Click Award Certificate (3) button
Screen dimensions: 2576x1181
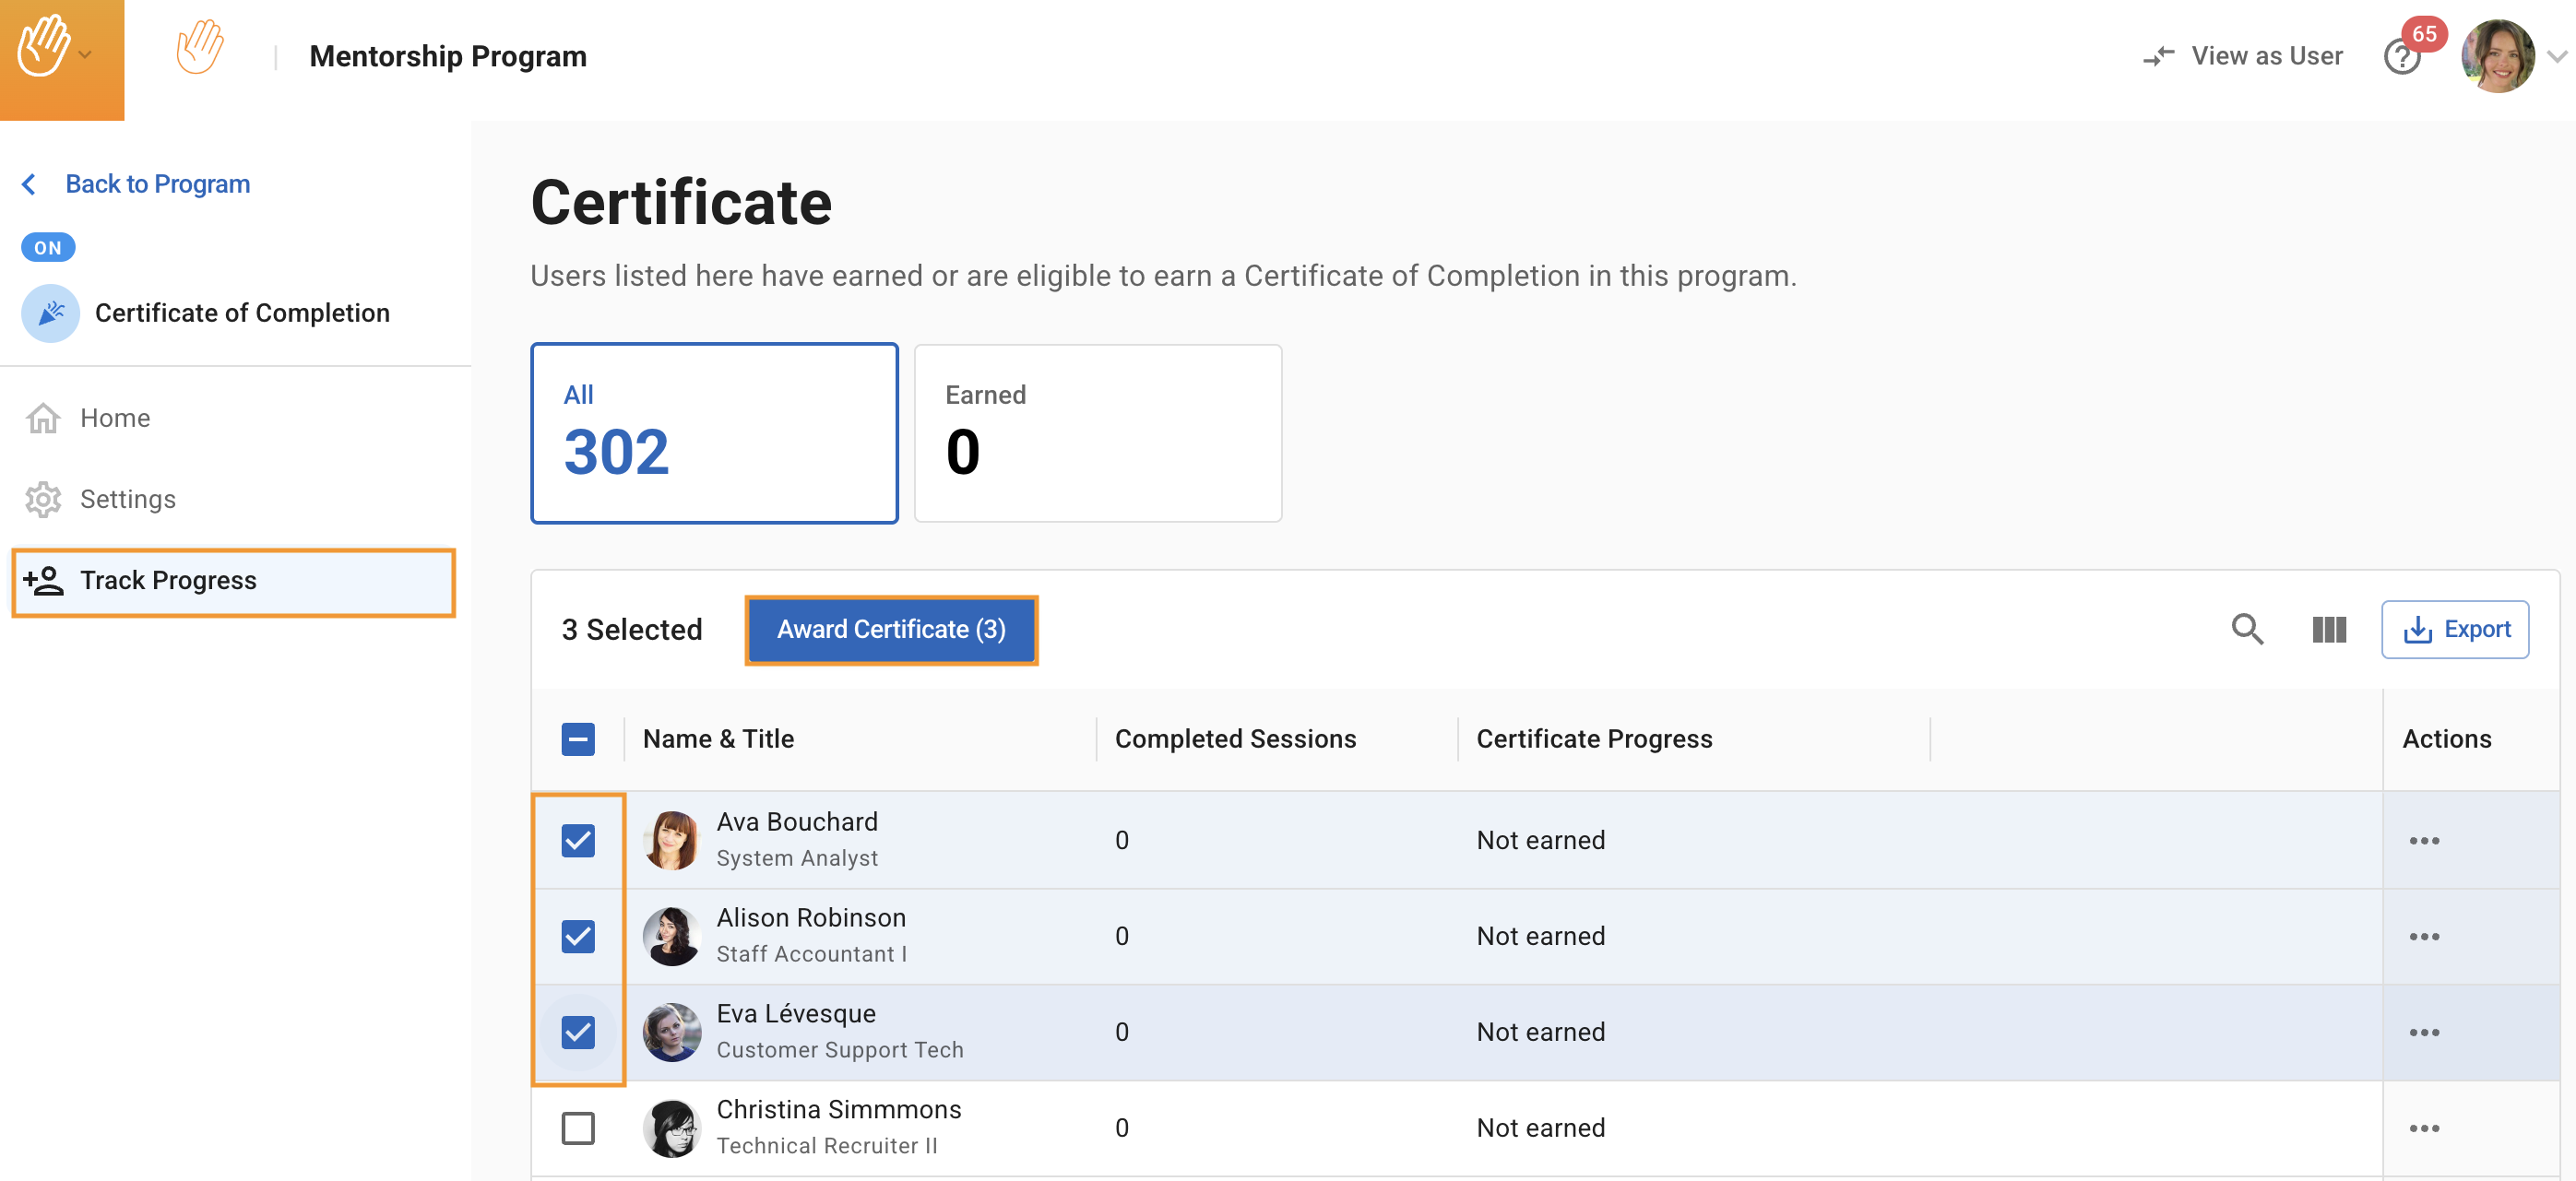tap(891, 629)
